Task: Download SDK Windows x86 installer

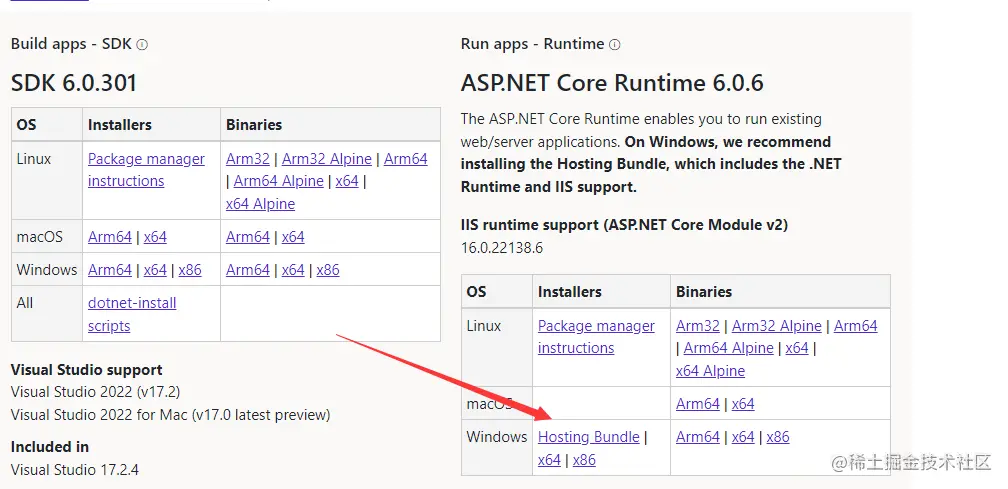Action: point(190,270)
